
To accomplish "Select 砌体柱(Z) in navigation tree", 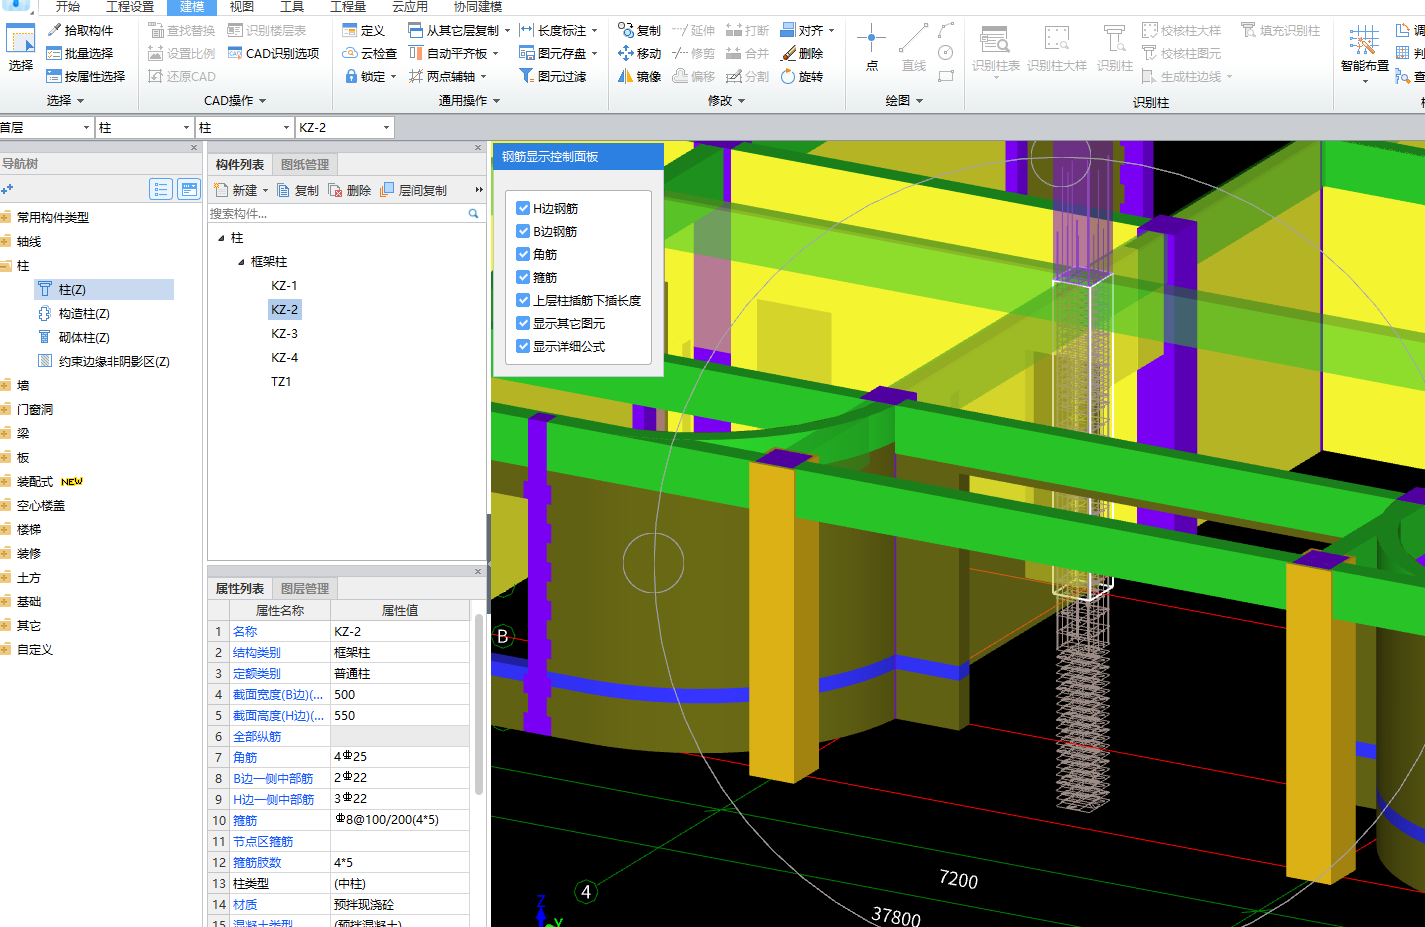I will point(84,338).
